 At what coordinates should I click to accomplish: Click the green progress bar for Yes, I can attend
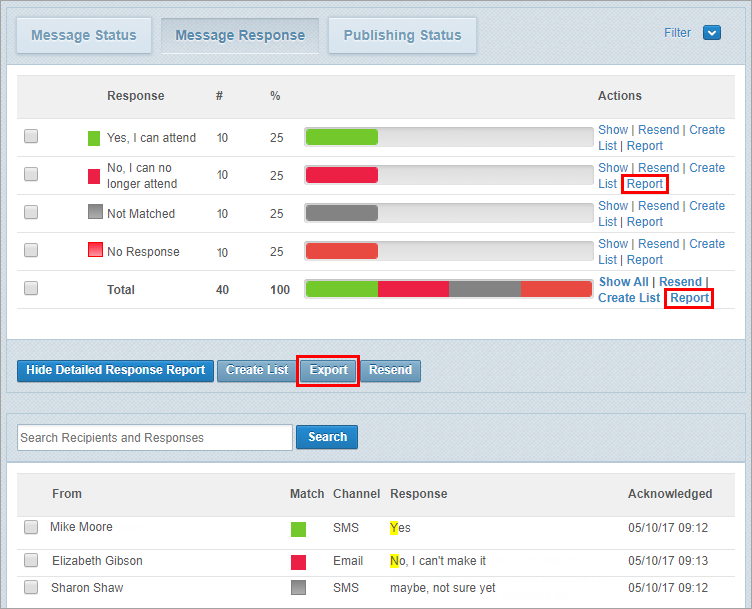(x=342, y=137)
